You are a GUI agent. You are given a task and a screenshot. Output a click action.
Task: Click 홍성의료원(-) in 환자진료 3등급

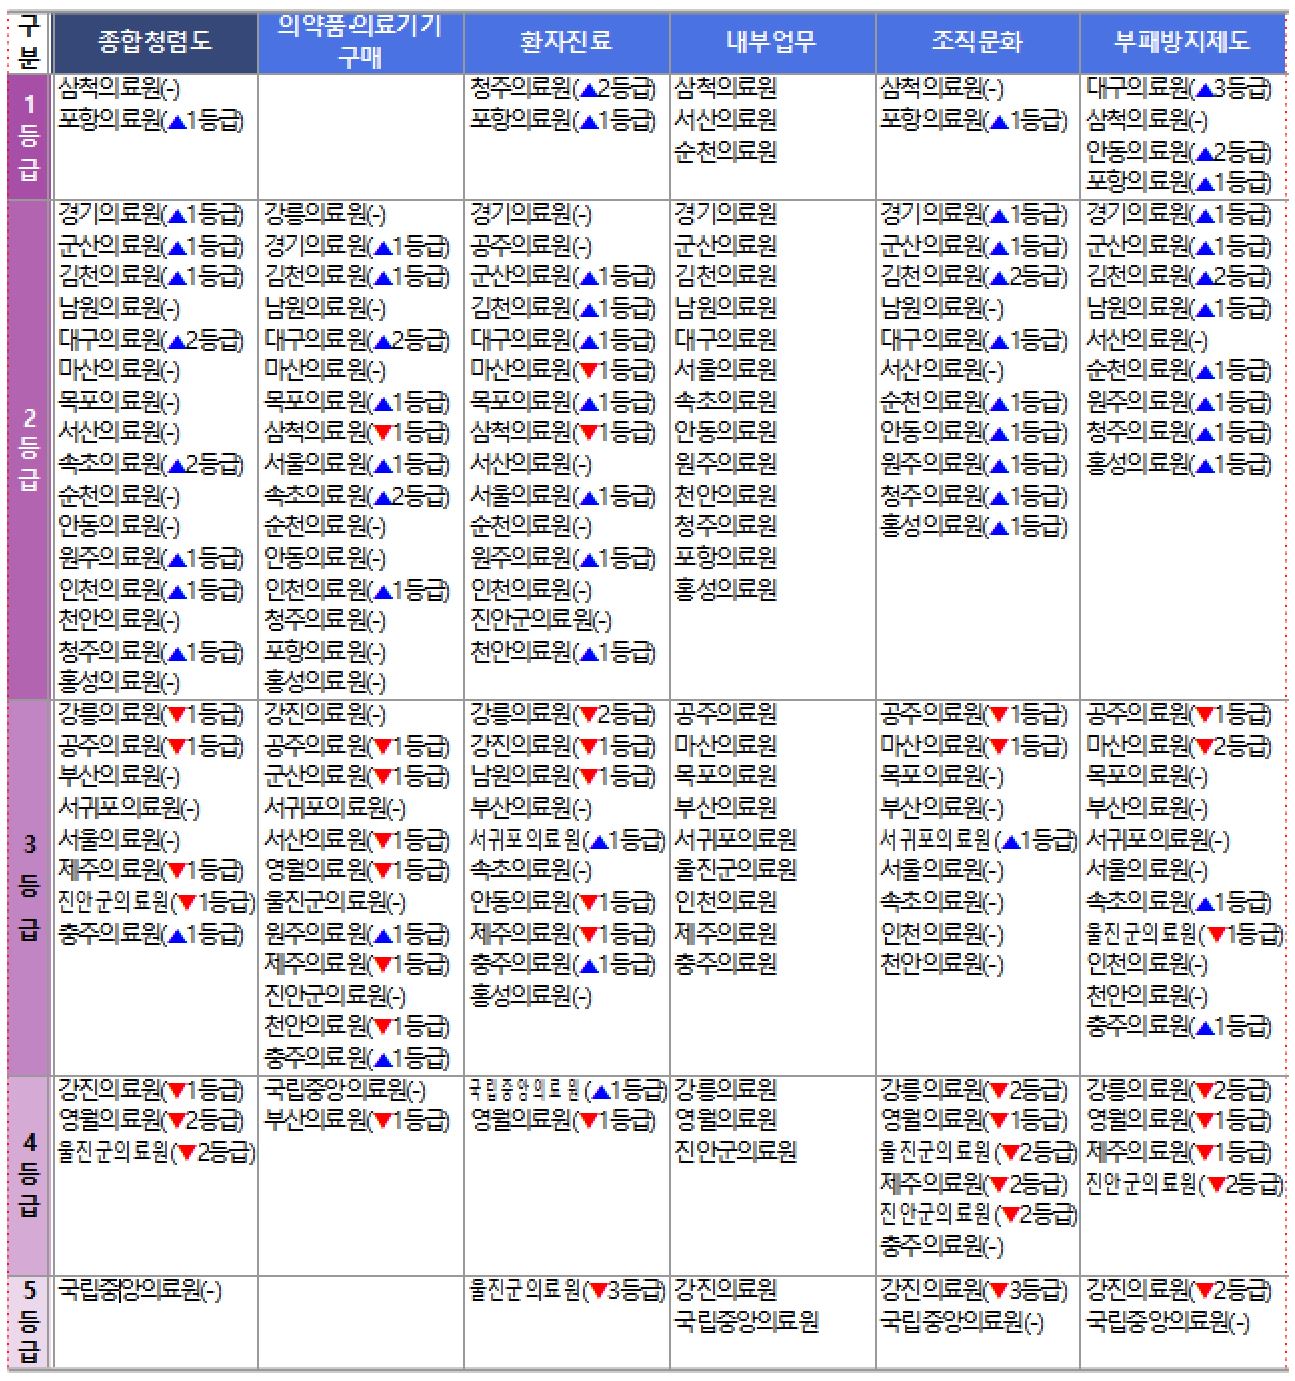click(531, 996)
